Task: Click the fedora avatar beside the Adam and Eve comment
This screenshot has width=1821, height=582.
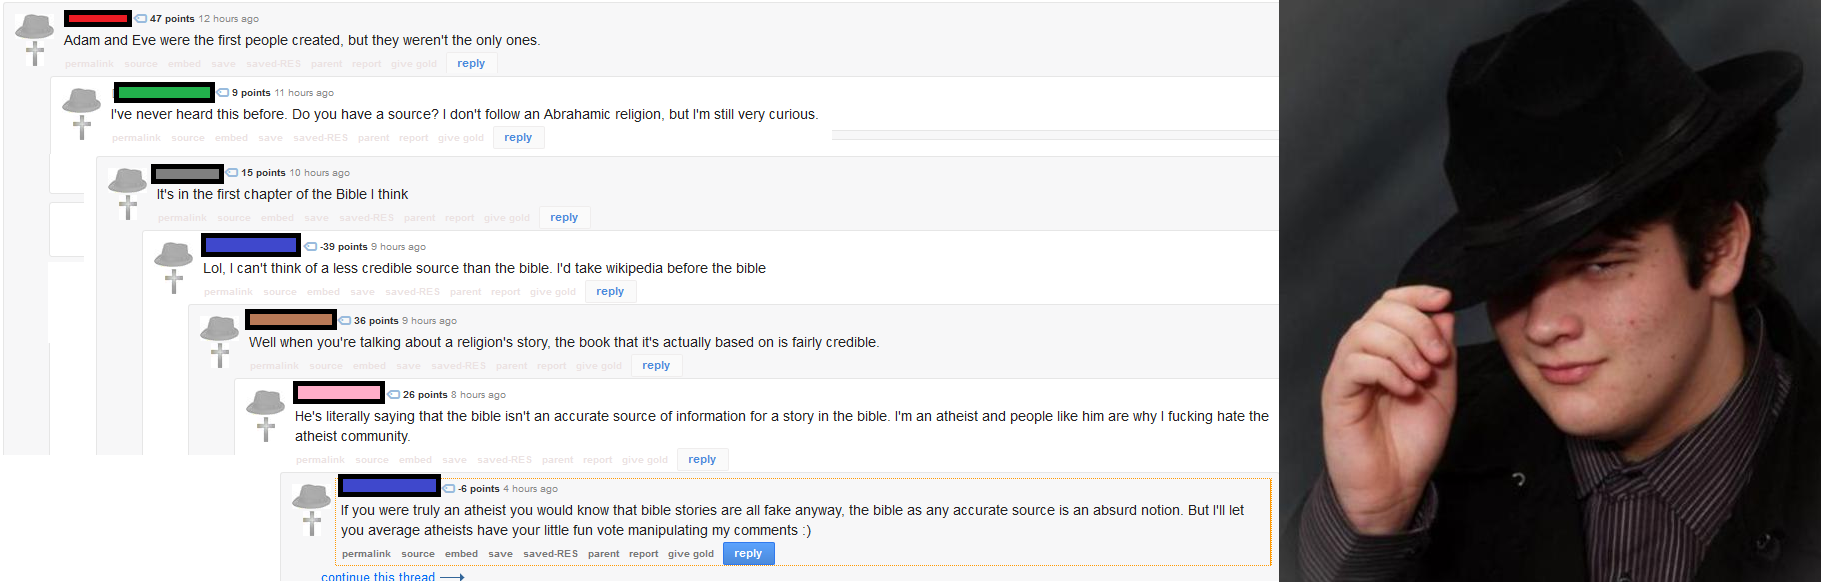Action: coord(35,39)
